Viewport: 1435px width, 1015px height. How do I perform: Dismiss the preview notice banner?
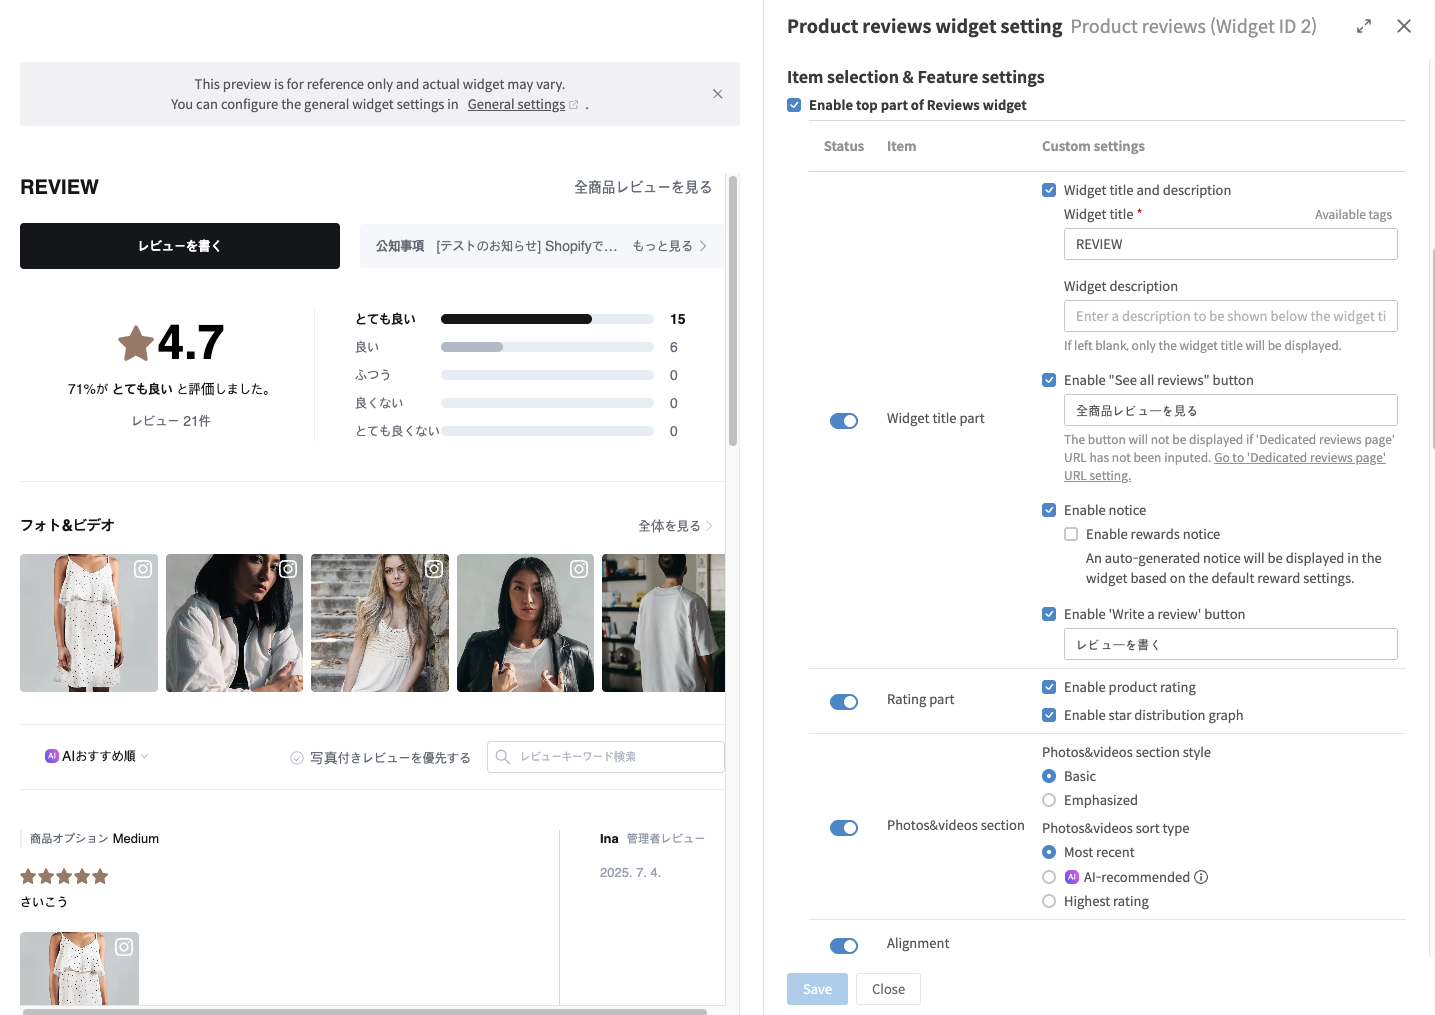tap(717, 94)
